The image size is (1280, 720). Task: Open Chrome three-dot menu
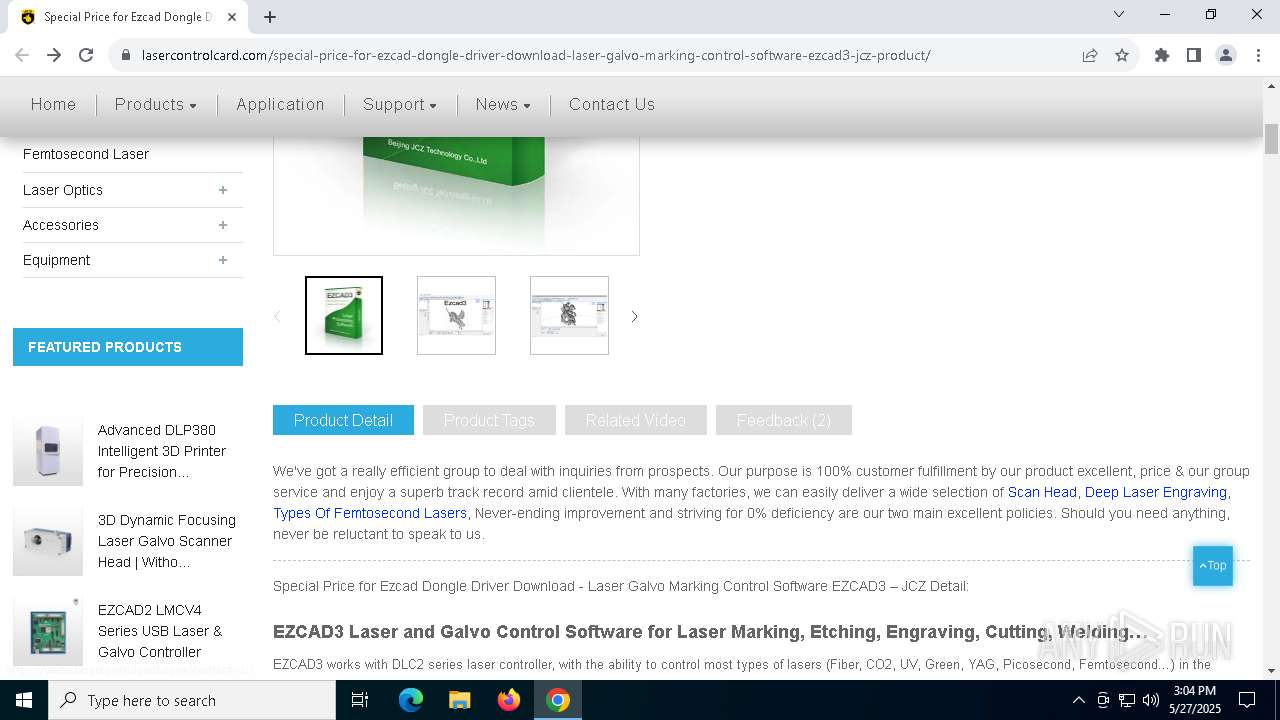1258,55
